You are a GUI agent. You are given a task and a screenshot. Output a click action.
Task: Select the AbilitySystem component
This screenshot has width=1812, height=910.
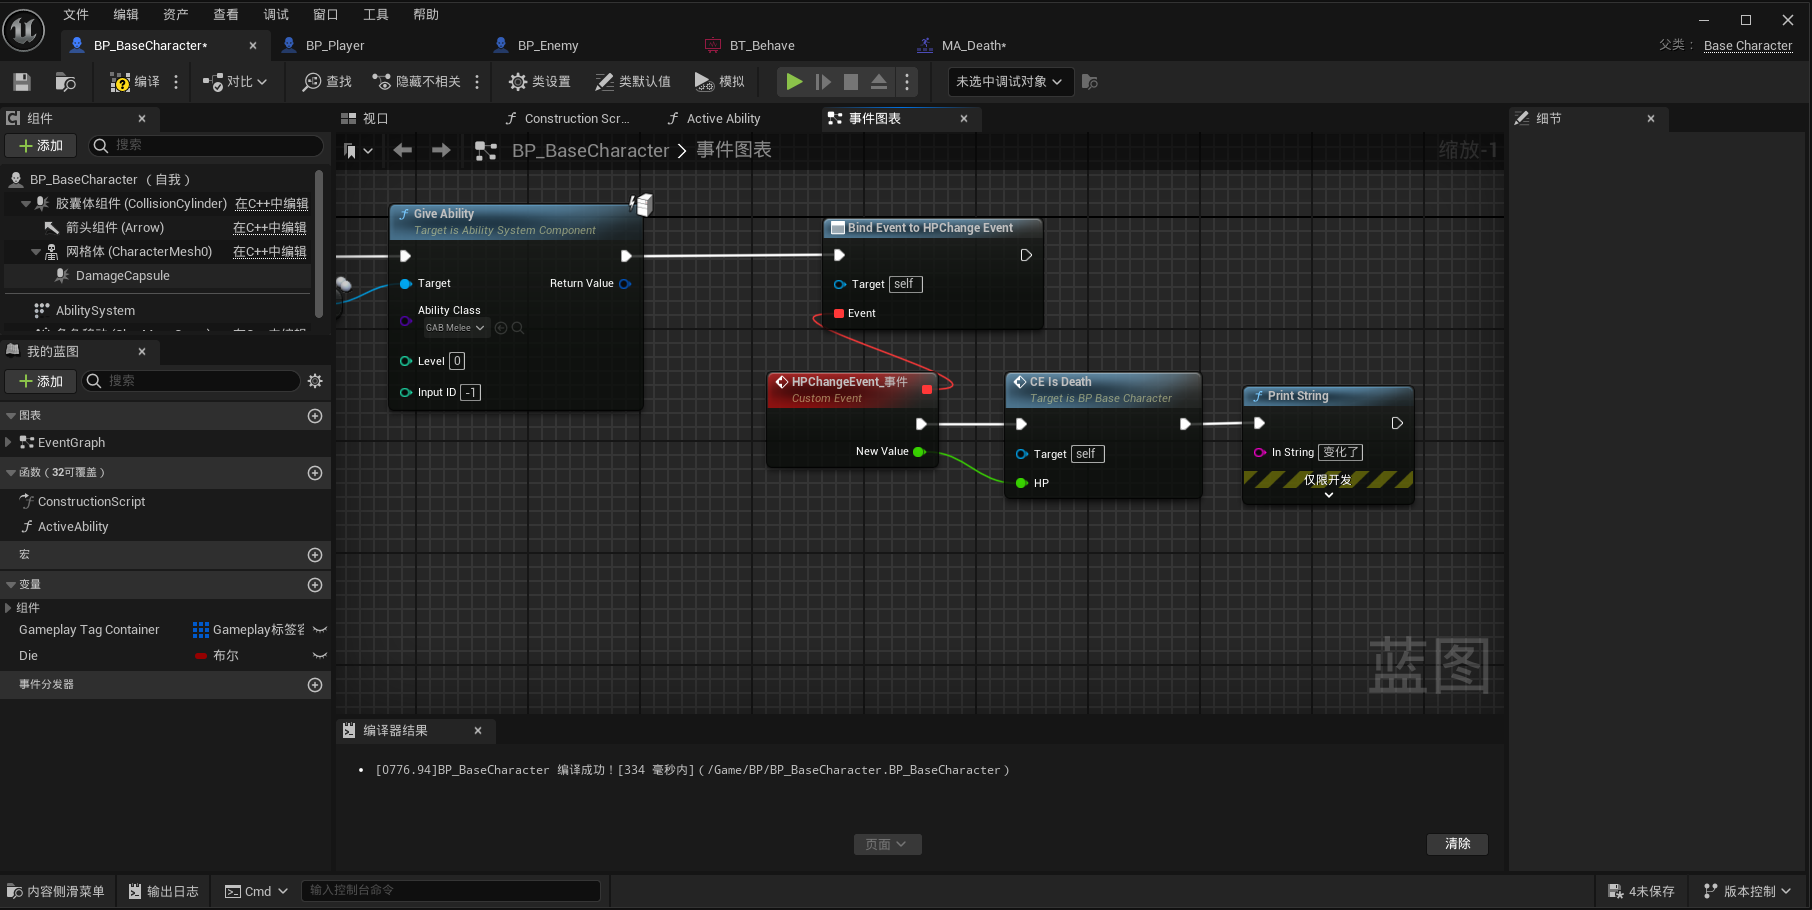(95, 311)
